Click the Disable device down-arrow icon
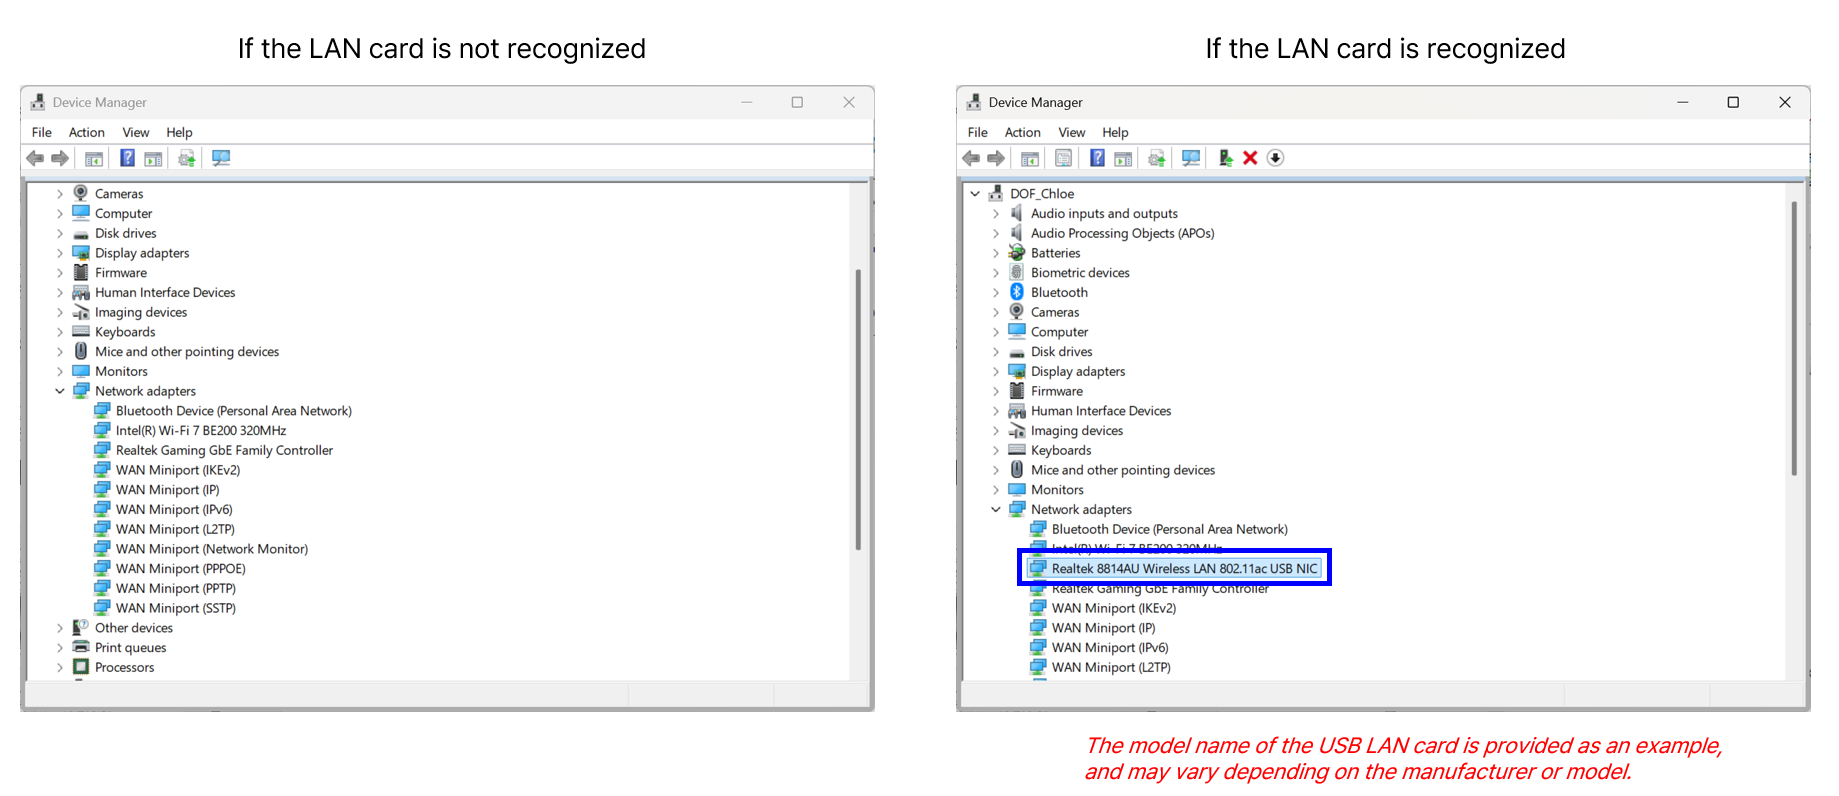 point(1275,158)
